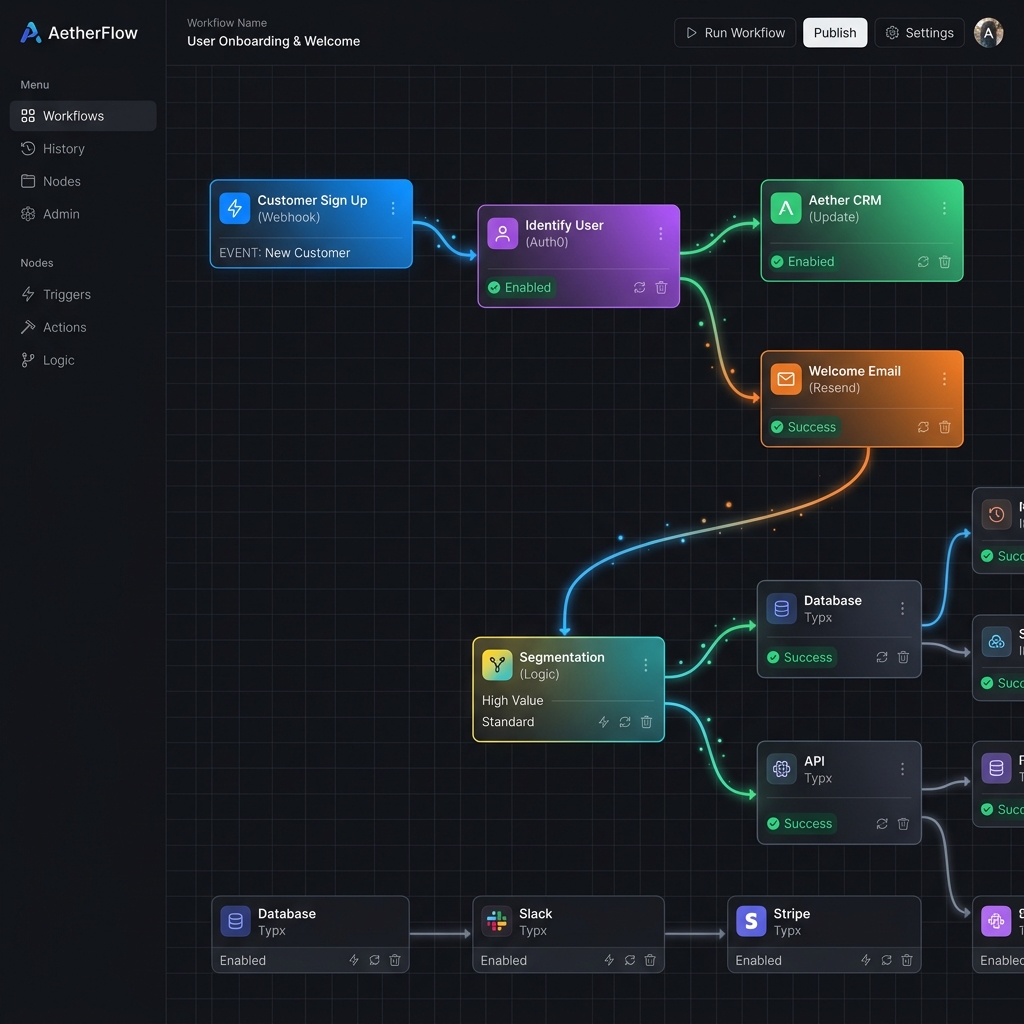Viewport: 1024px width, 1024px height.
Task: Select Triggers in Nodes section
Action: [x=56, y=294]
